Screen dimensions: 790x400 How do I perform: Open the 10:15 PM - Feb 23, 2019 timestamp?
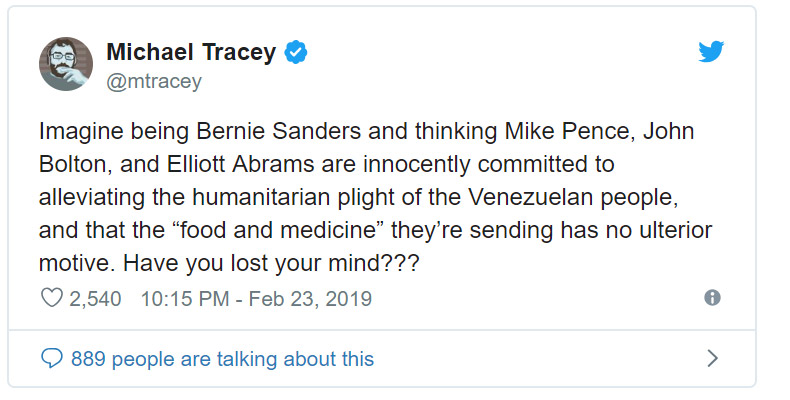coord(256,298)
